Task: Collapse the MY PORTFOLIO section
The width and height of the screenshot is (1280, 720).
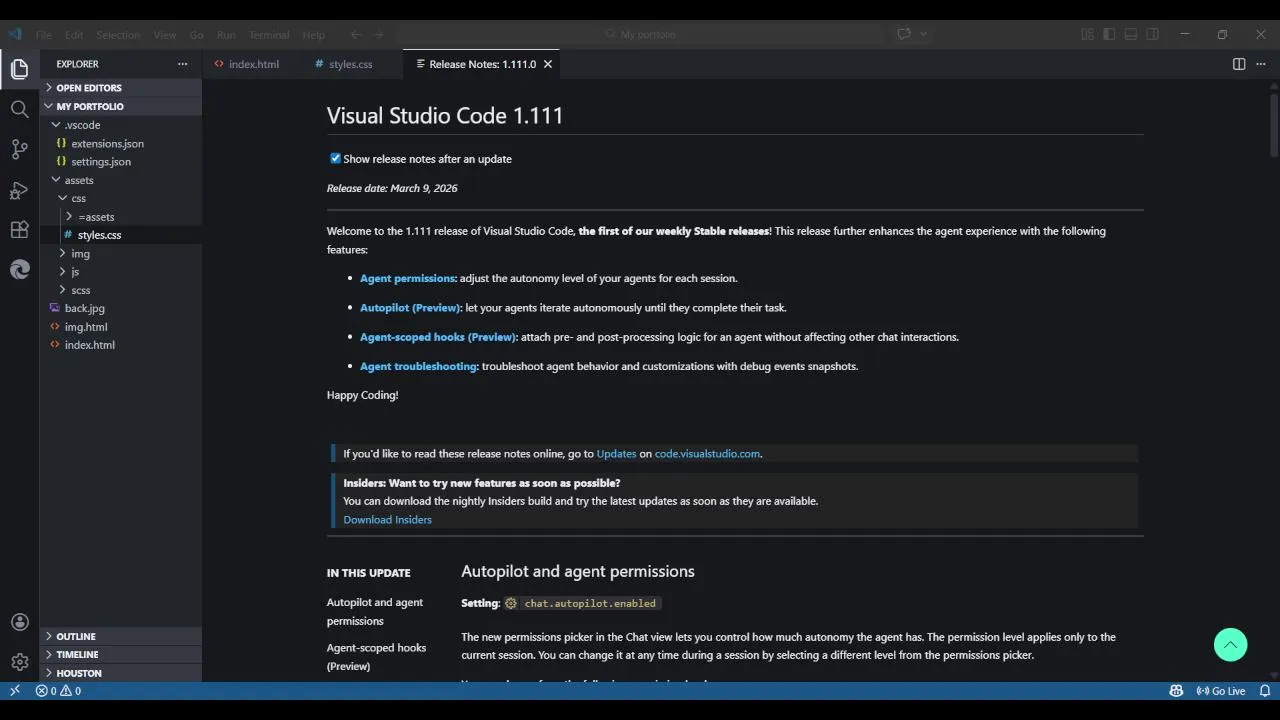Action: [89, 106]
